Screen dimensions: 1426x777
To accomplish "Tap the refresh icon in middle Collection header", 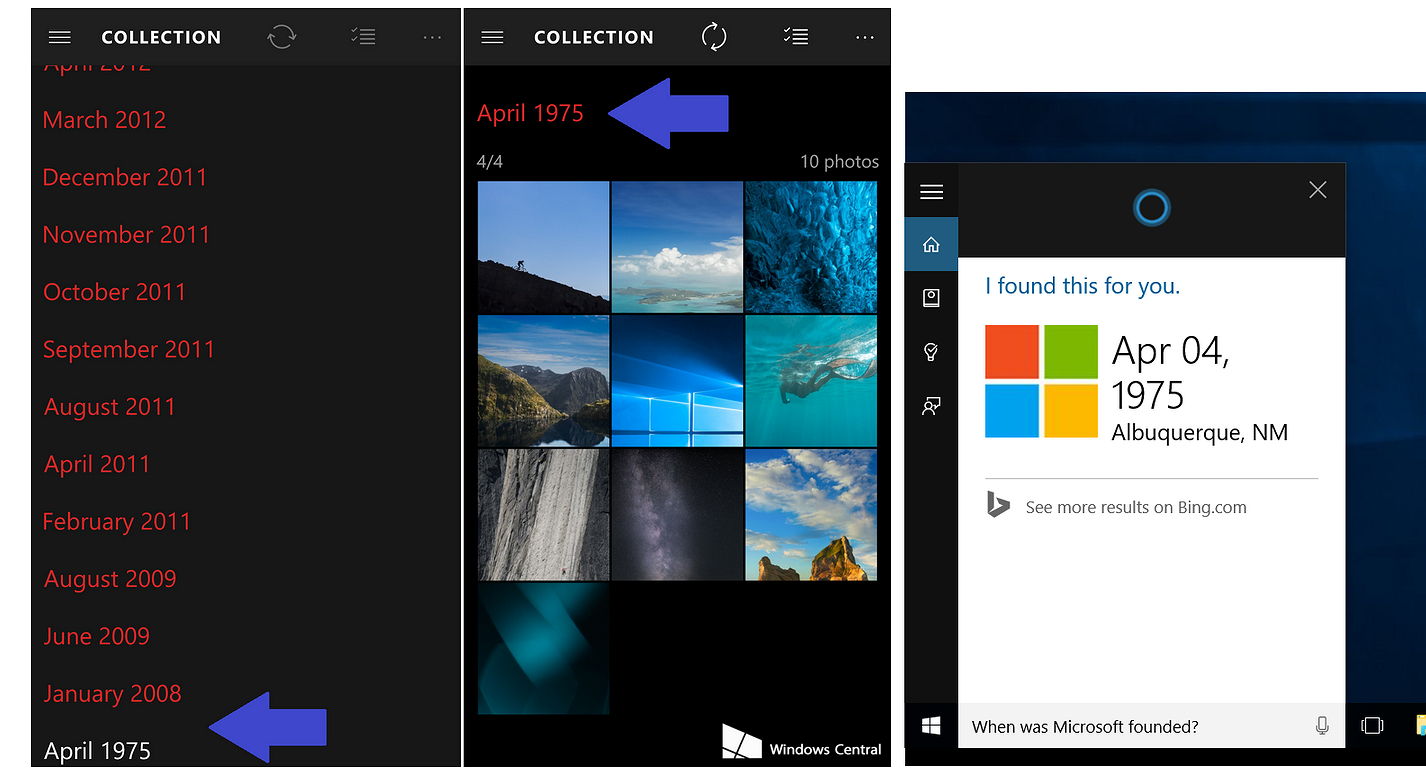I will tap(714, 37).
